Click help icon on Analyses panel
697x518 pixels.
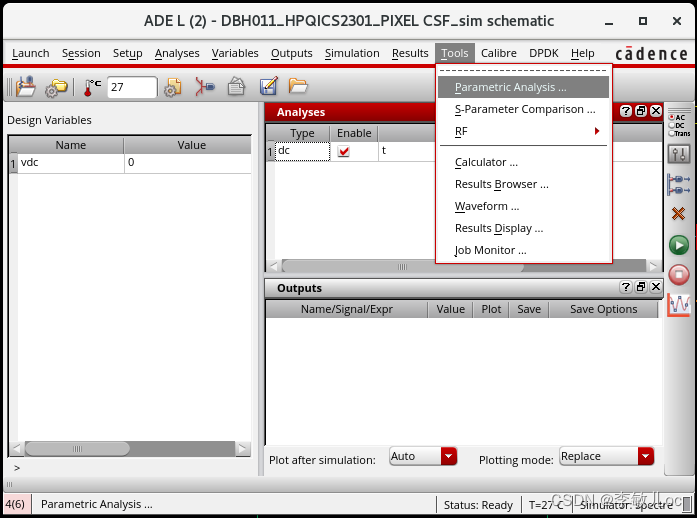[x=625, y=111]
